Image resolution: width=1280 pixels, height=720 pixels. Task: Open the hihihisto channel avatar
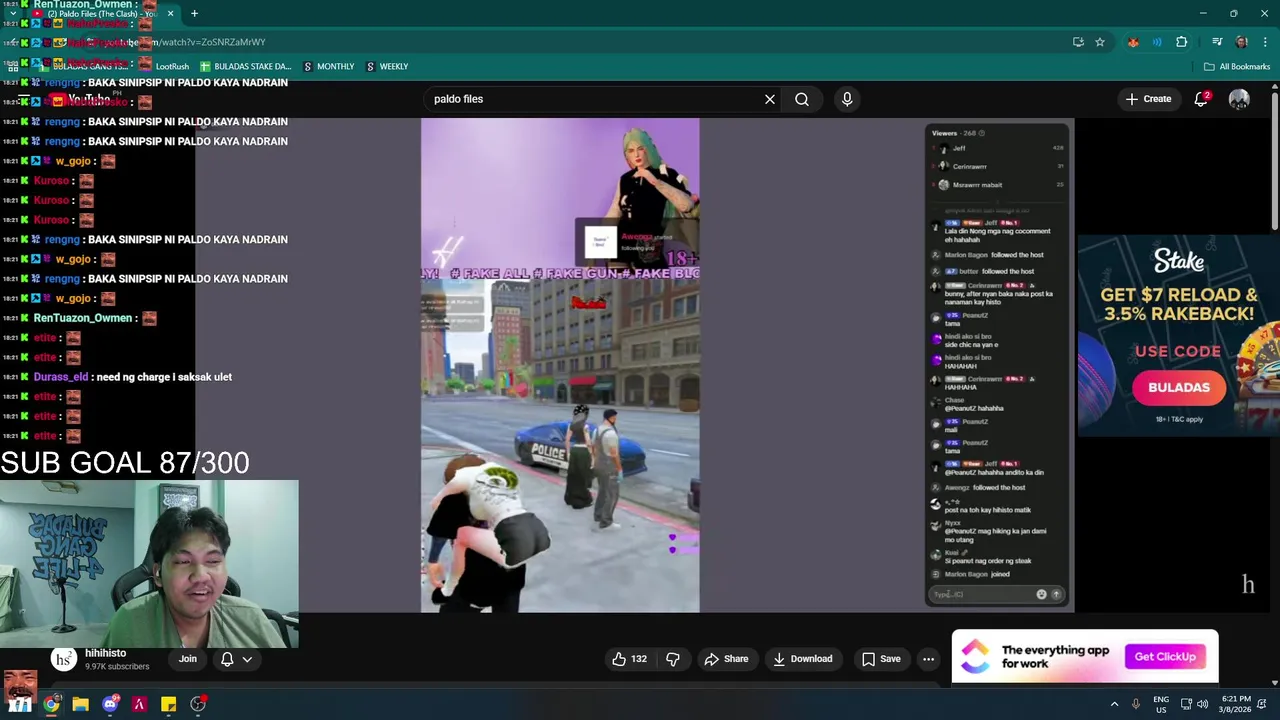[64, 659]
